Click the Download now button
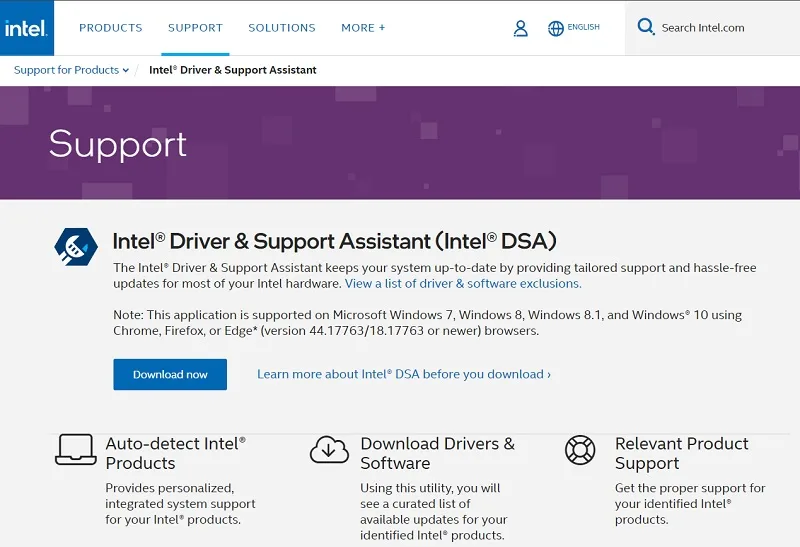This screenshot has width=800, height=547. coord(170,375)
